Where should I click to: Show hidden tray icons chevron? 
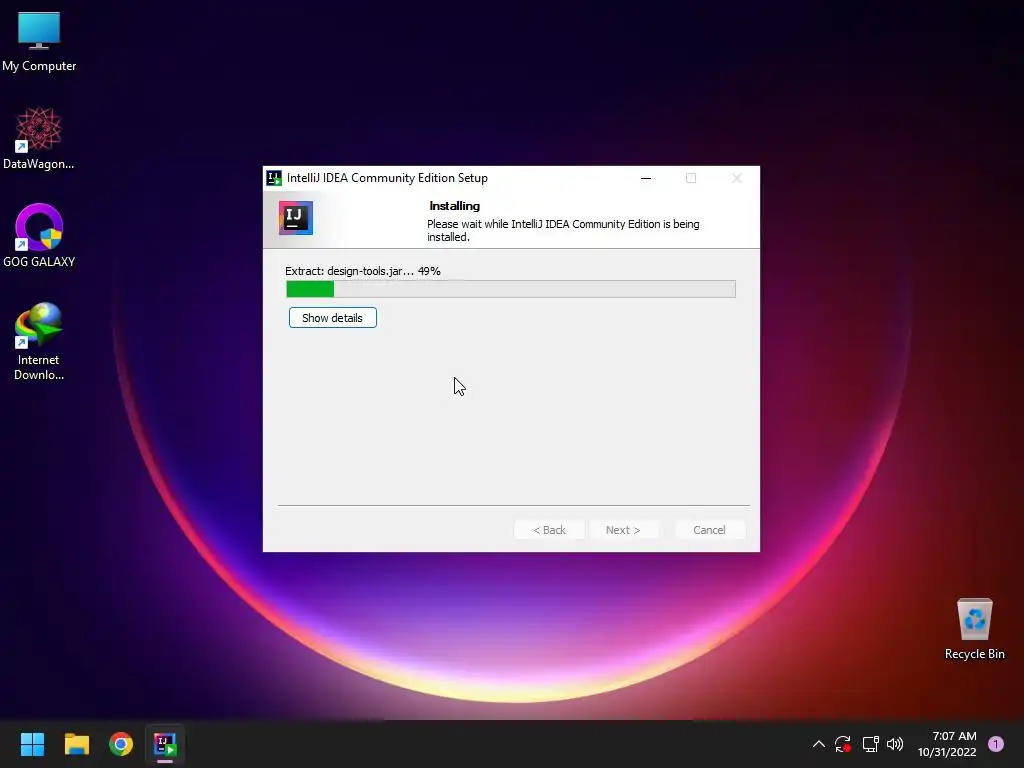pyautogui.click(x=818, y=744)
